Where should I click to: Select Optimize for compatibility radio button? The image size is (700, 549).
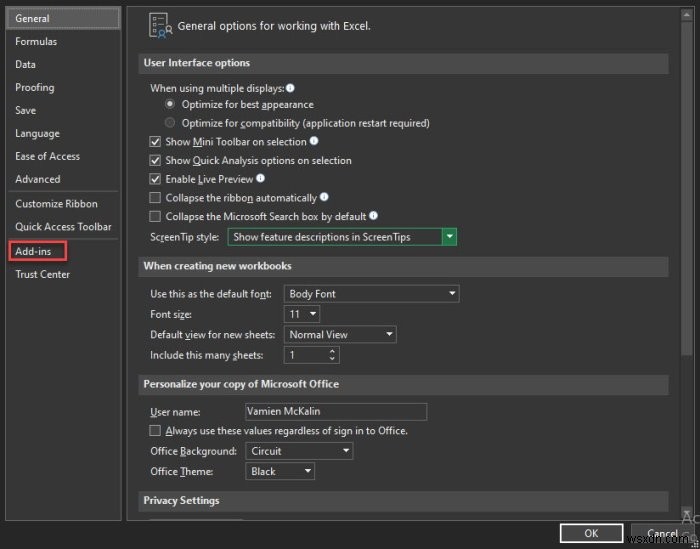(170, 122)
